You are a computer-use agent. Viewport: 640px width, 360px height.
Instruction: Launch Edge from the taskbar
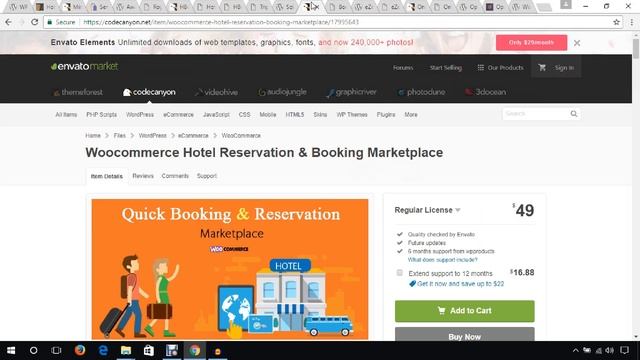(x=103, y=351)
